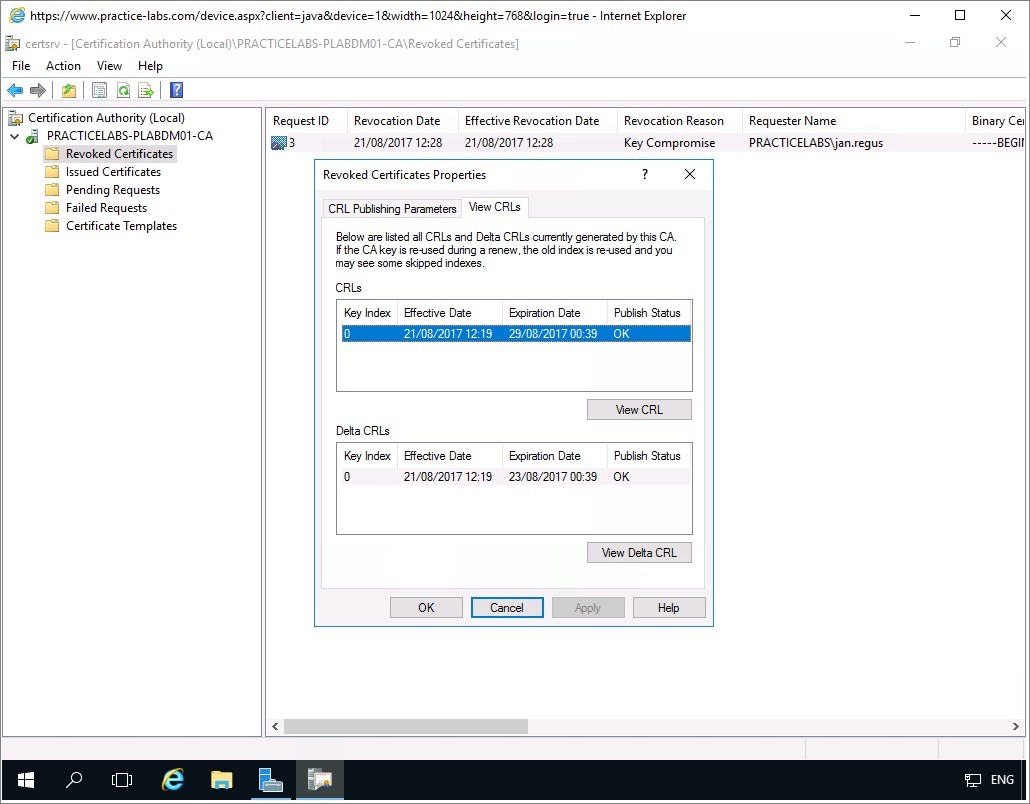Collapse the PRACTICELABS-PLABDM01-CA tree node

(14, 137)
